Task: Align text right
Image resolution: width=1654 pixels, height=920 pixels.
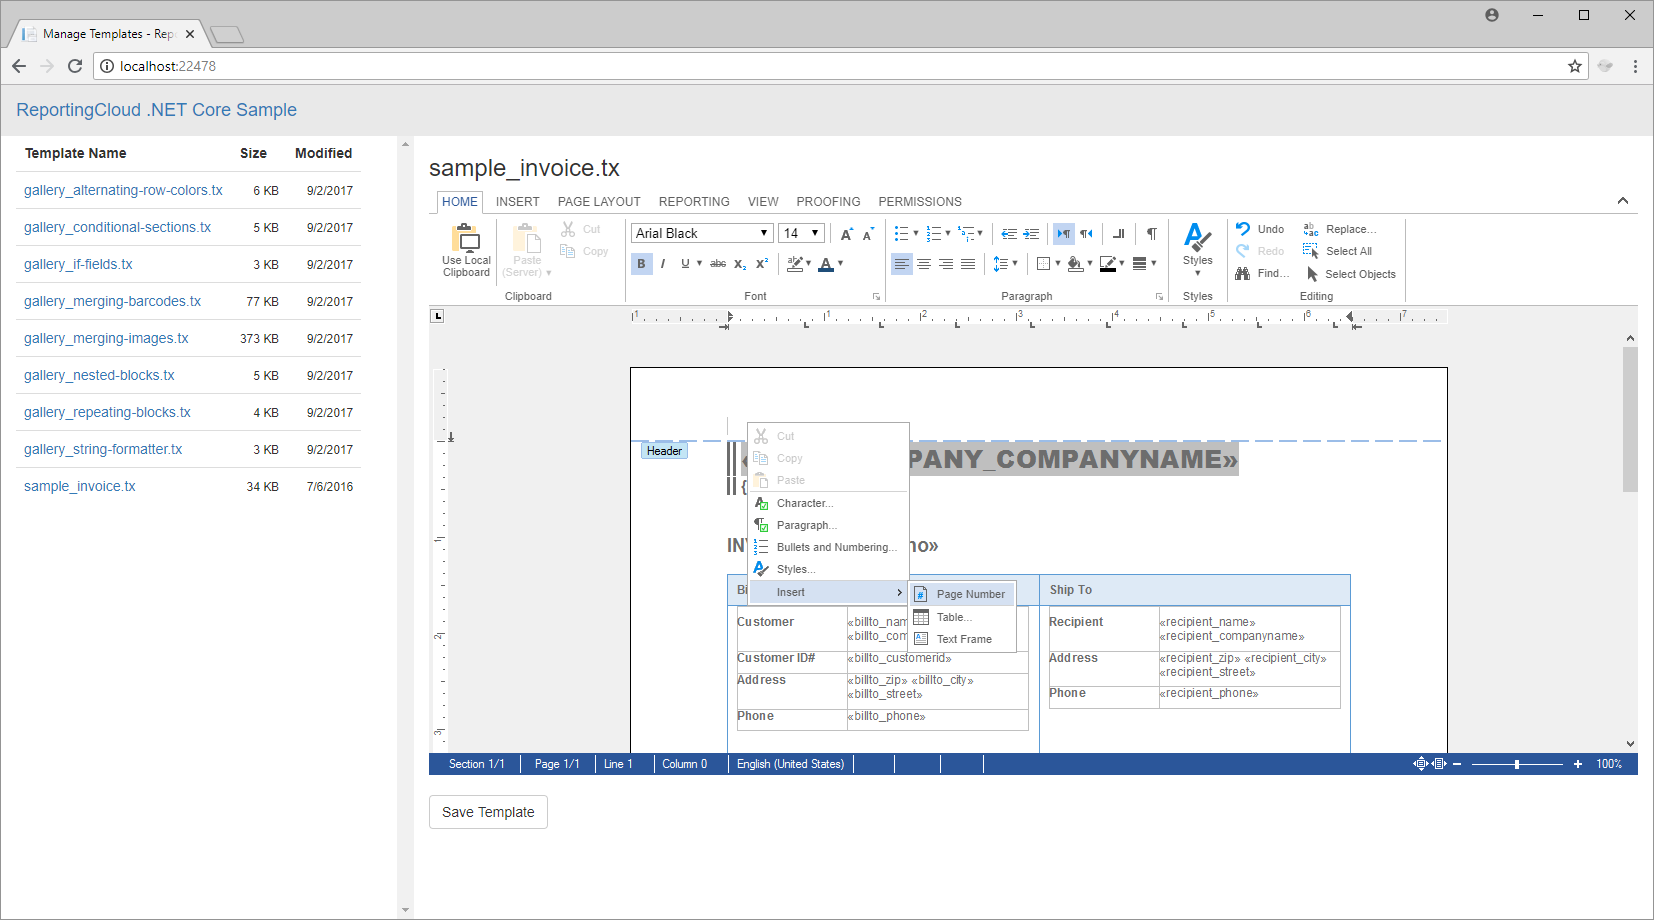Action: pos(946,264)
